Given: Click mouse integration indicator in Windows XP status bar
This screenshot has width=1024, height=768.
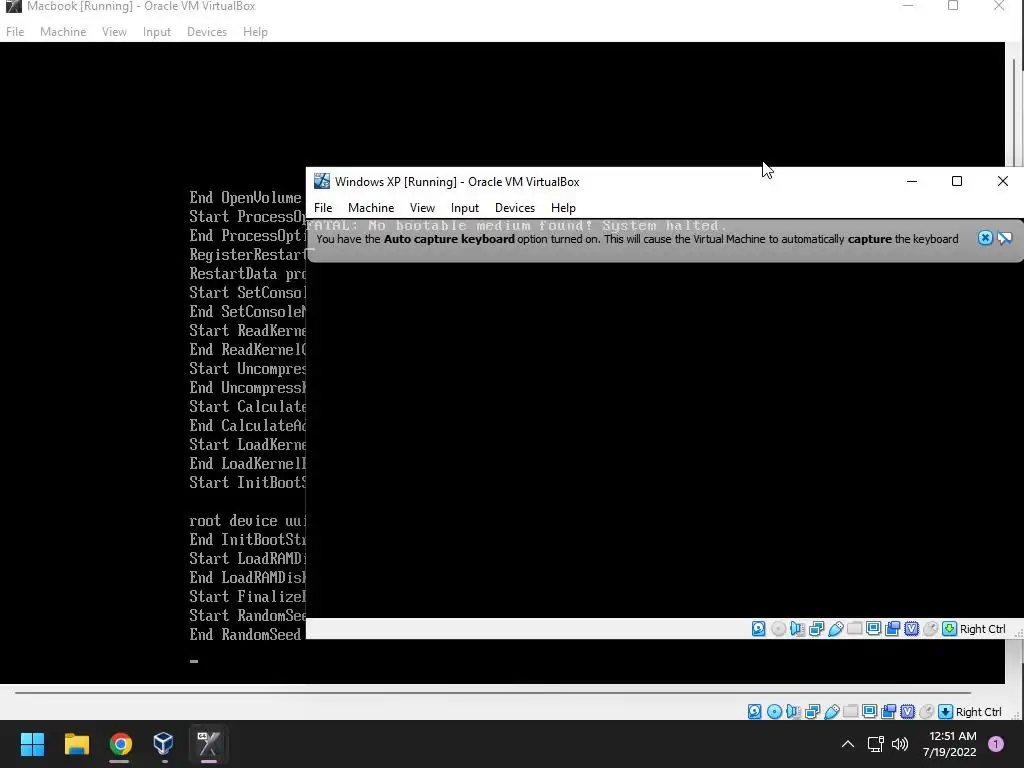Looking at the screenshot, I should pos(931,629).
